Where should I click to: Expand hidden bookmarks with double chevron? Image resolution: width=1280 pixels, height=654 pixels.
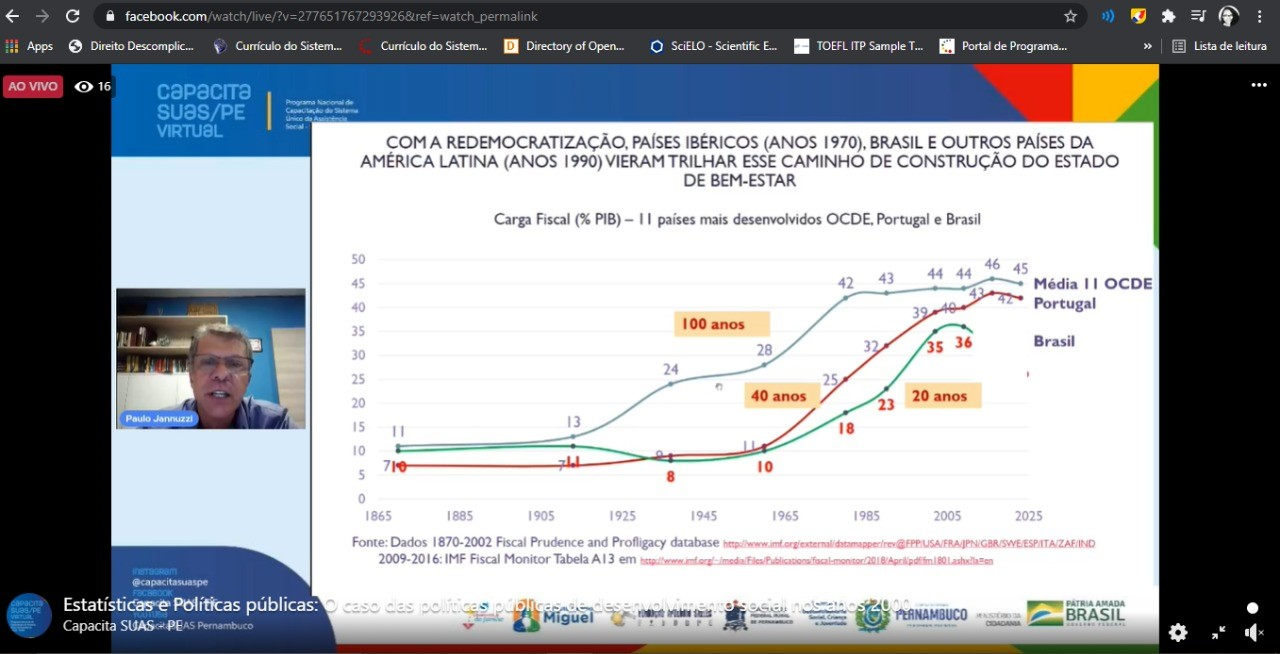1147,46
